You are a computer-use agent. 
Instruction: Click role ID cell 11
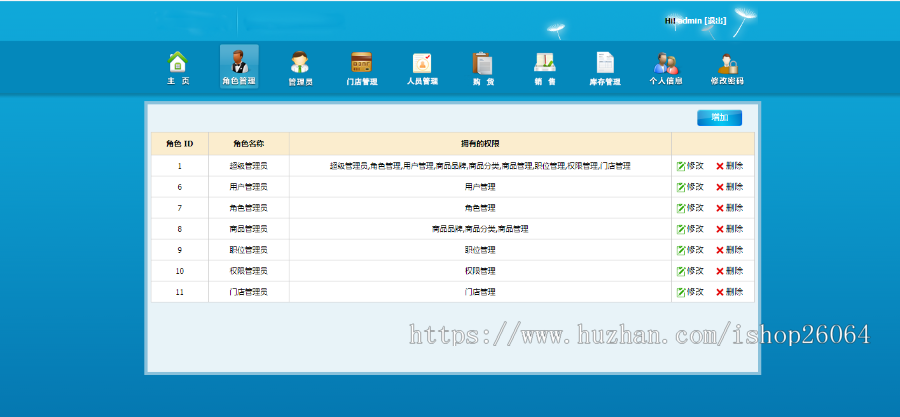pyautogui.click(x=180, y=292)
